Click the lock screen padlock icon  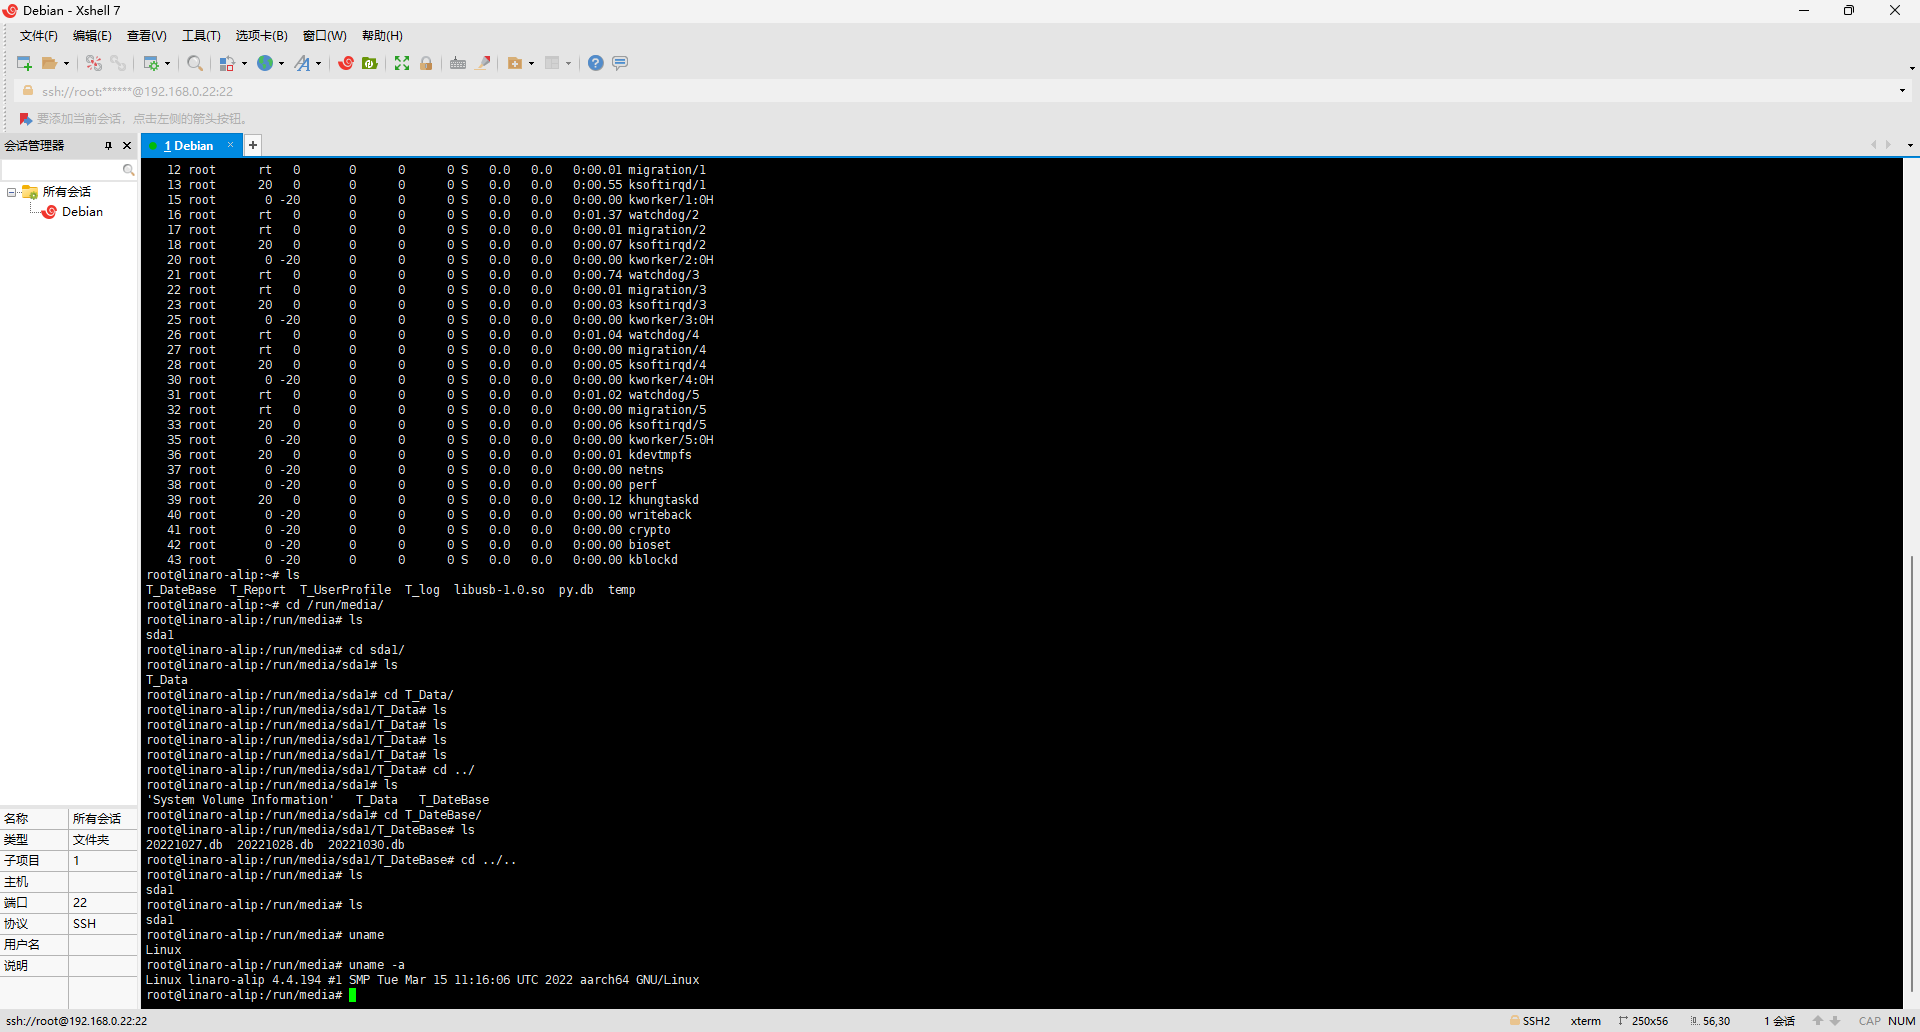[x=426, y=63]
